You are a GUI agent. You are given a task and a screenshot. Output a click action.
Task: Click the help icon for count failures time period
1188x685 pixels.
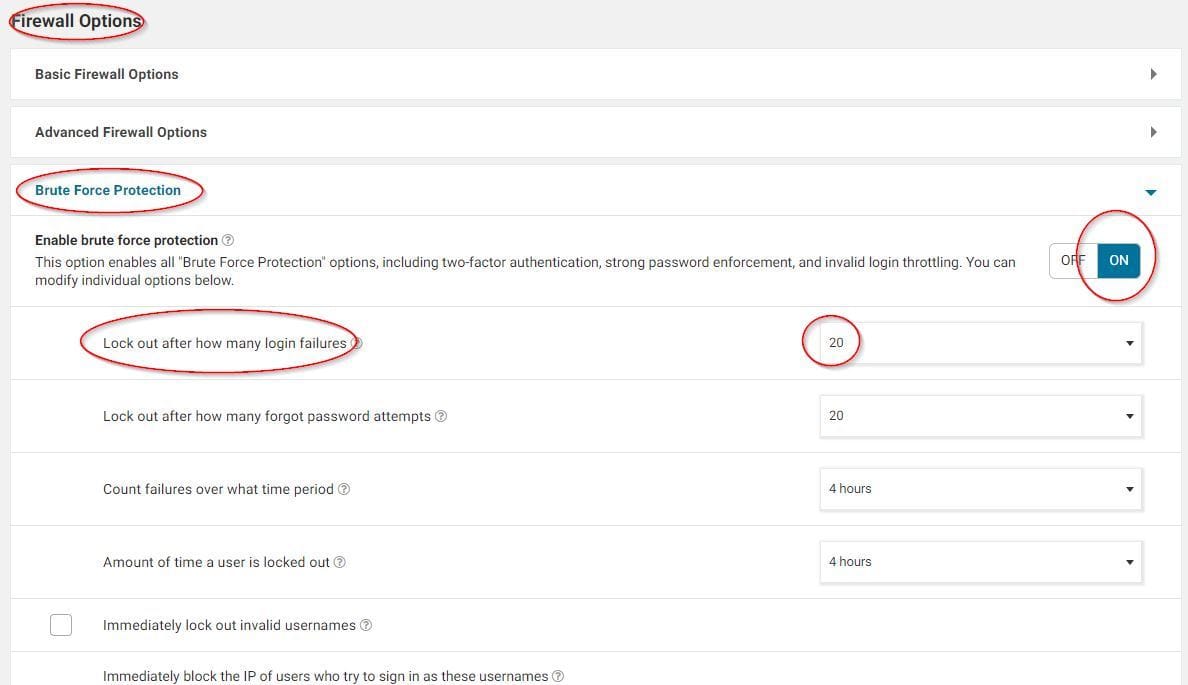tap(346, 489)
